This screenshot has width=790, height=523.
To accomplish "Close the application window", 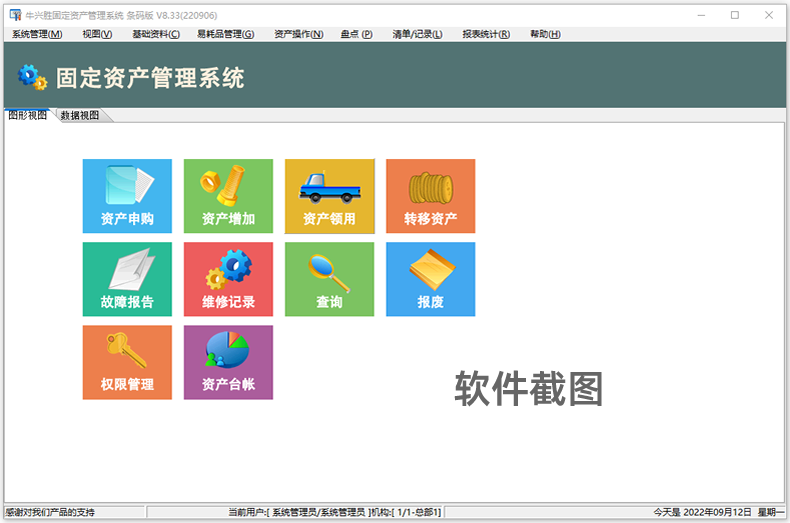I will point(769,15).
